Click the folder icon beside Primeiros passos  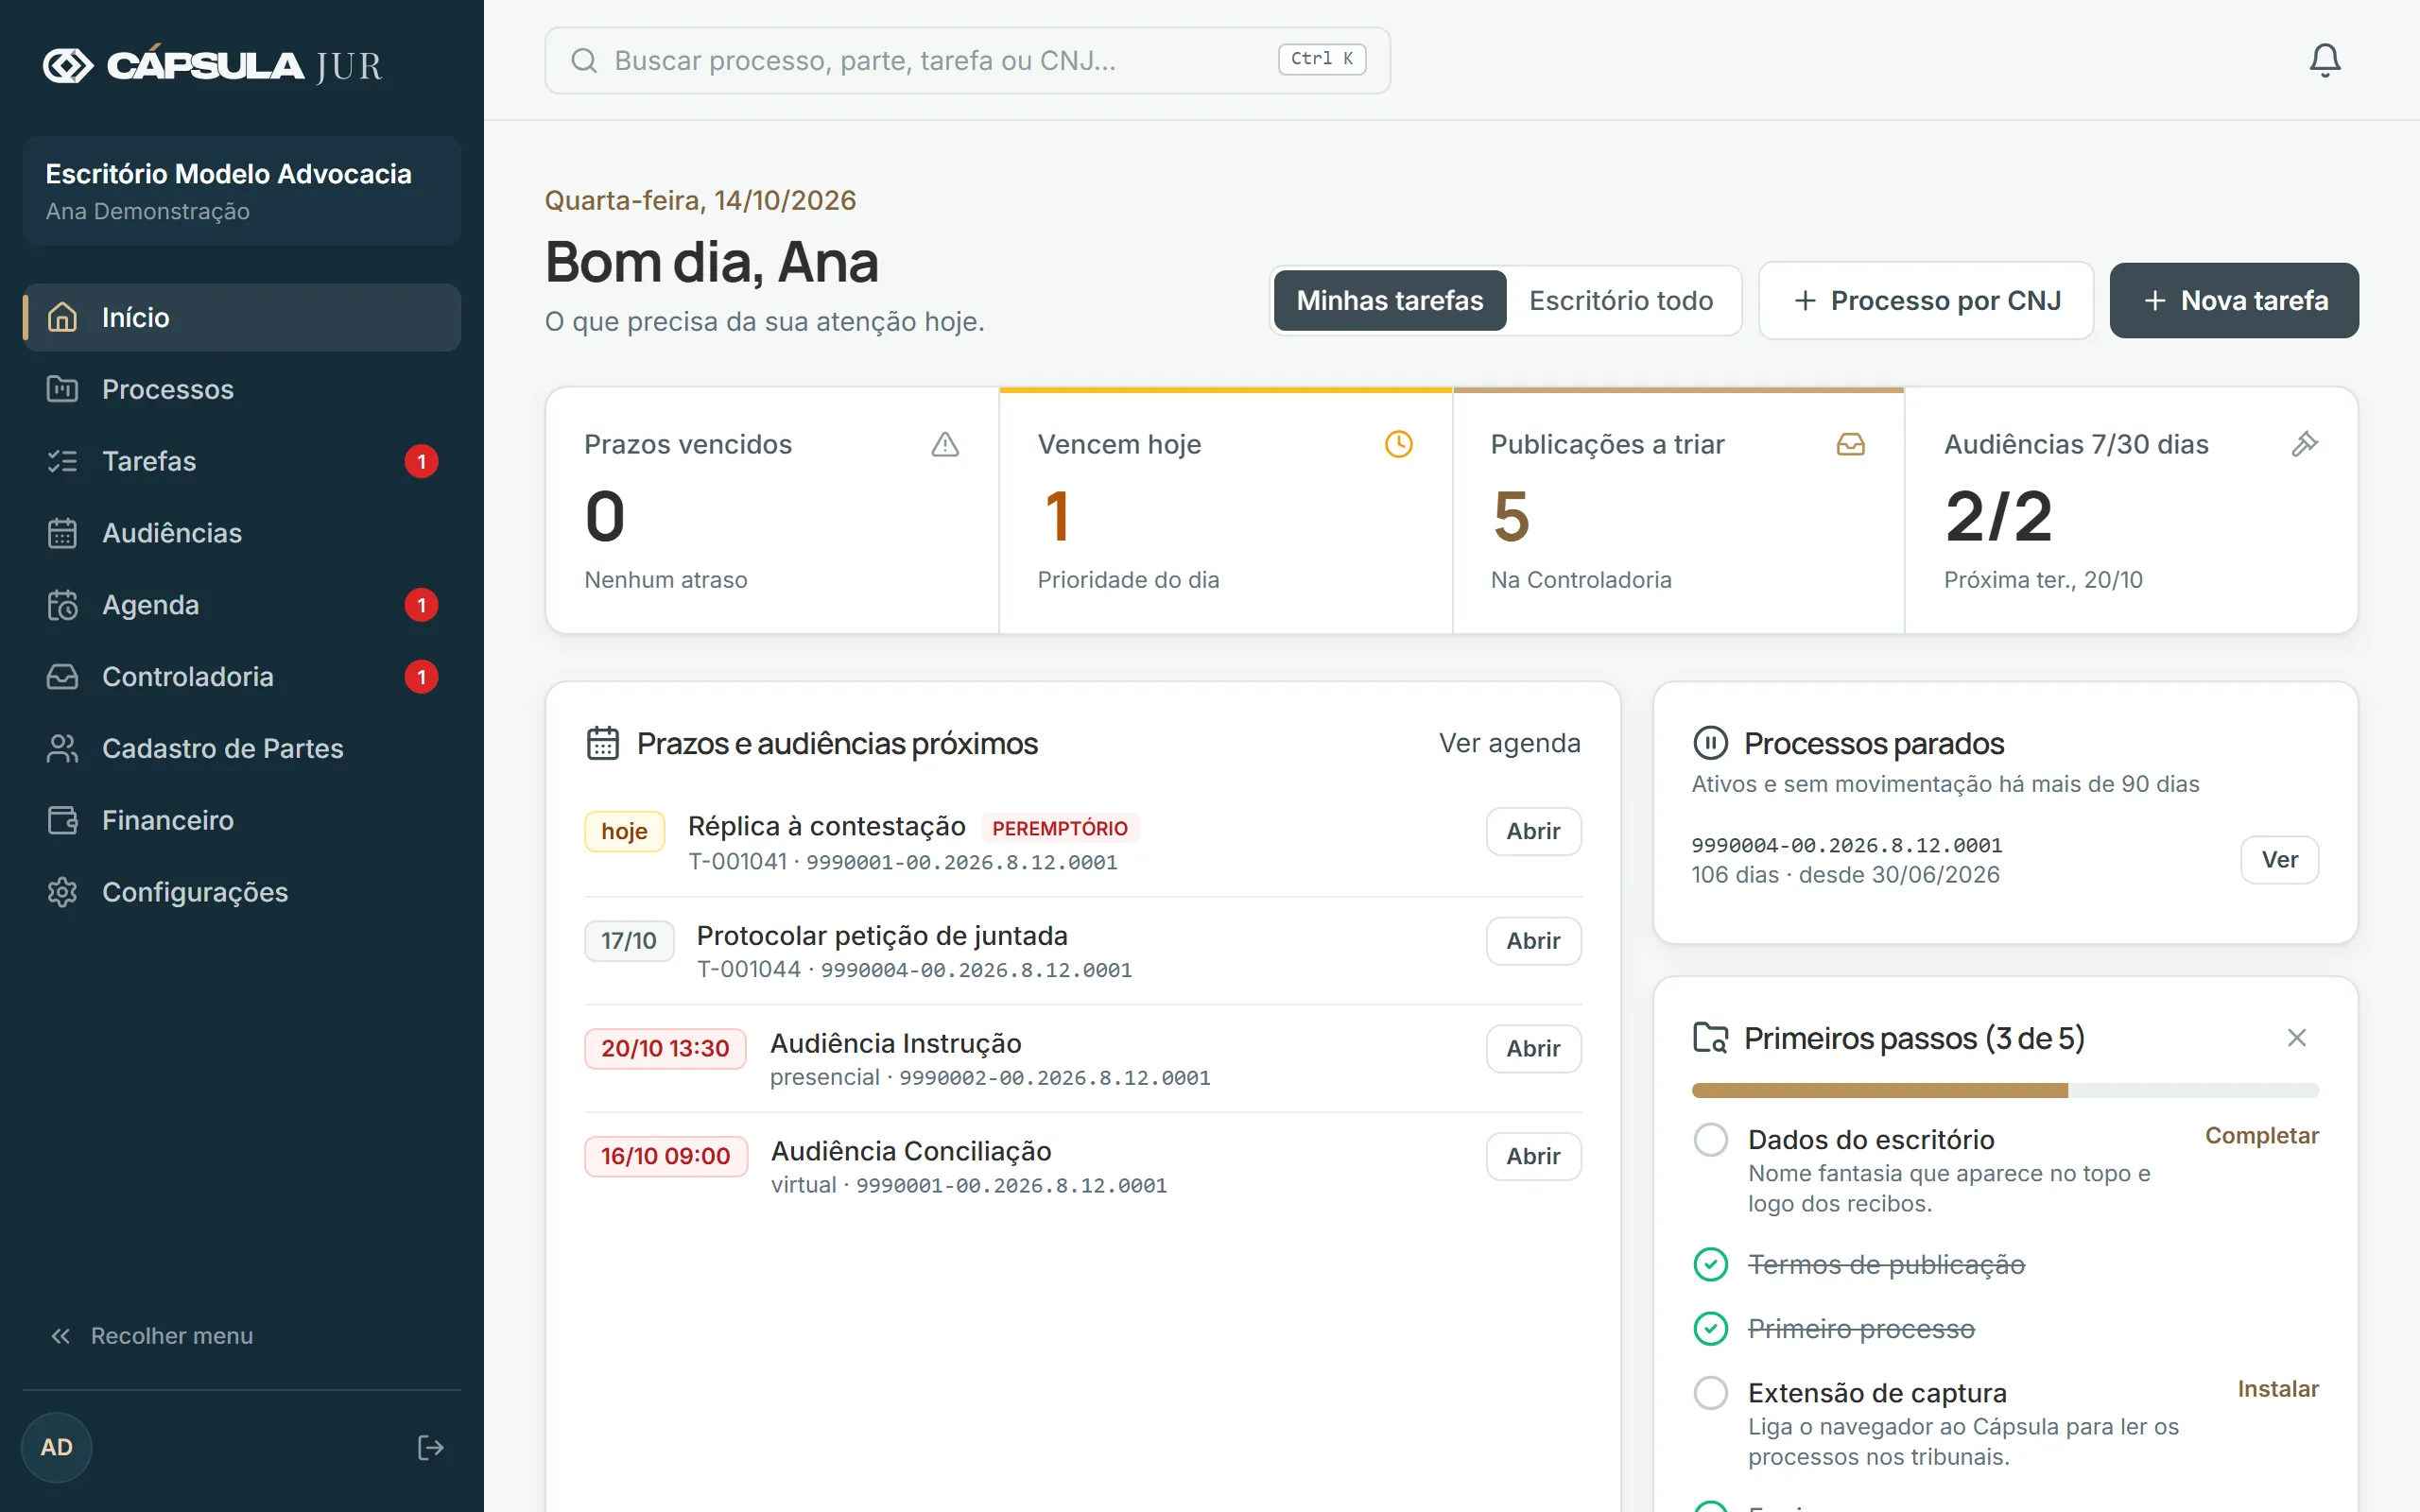(1710, 1037)
